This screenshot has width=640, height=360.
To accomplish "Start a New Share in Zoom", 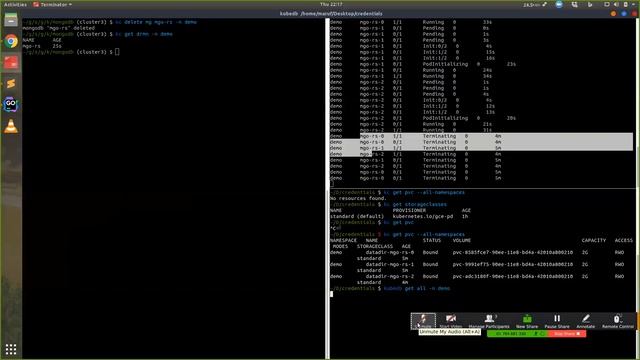I will [527, 320].
